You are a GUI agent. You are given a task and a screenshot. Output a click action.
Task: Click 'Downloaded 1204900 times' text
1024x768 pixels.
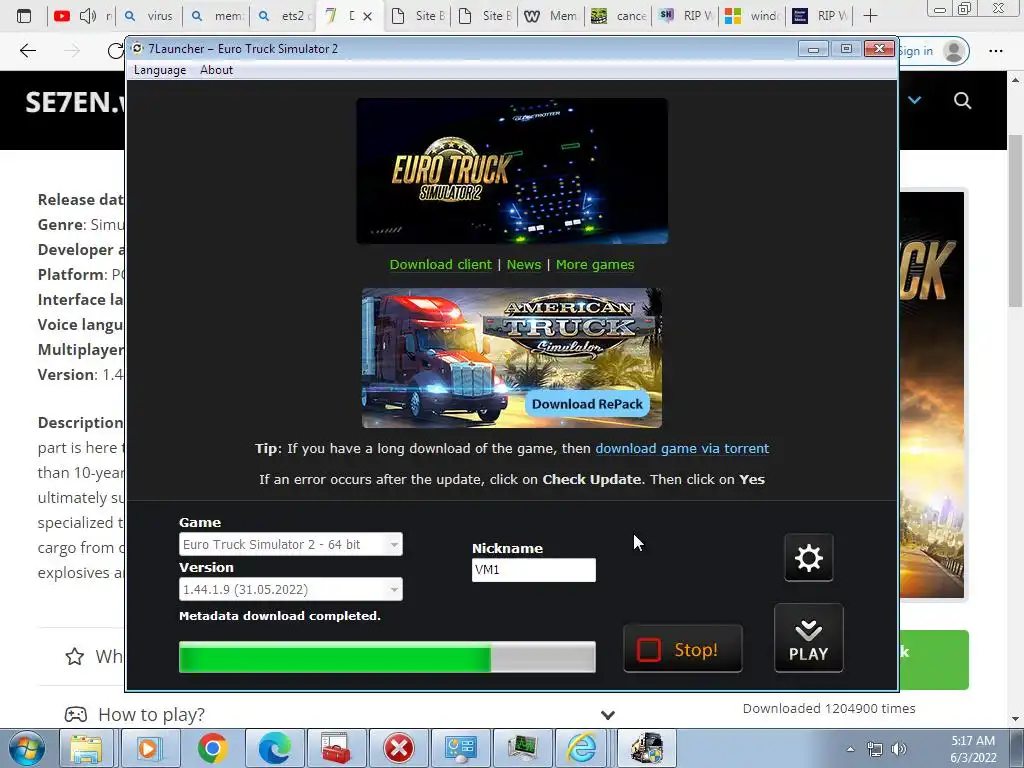[829, 709]
